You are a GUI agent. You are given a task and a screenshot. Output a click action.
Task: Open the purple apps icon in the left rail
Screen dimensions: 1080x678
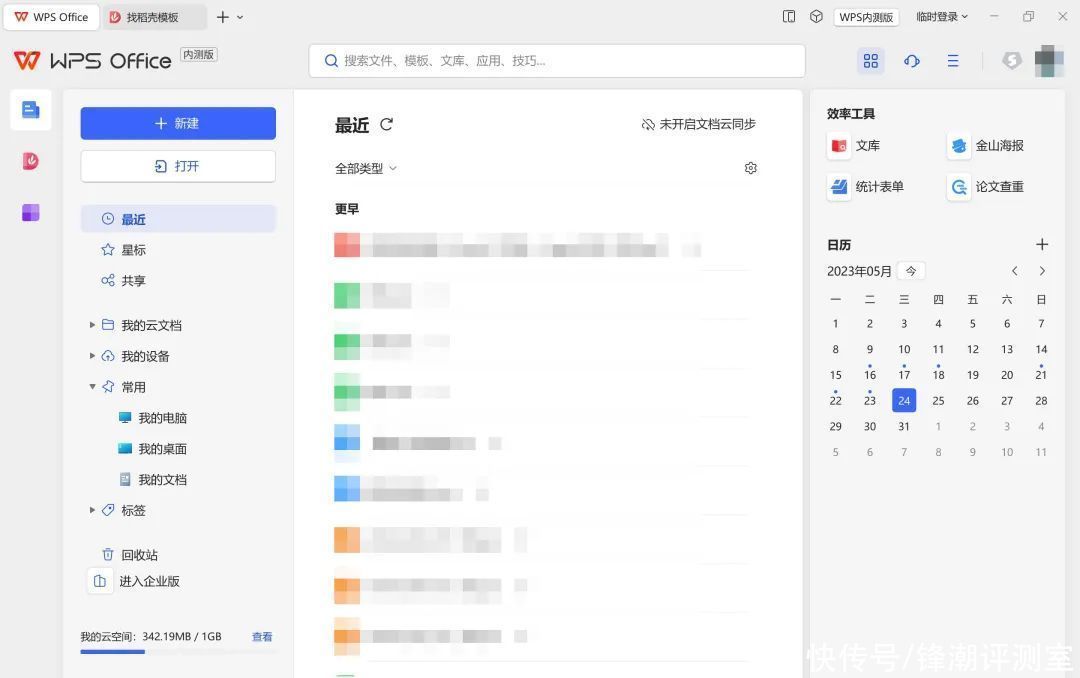coord(30,212)
